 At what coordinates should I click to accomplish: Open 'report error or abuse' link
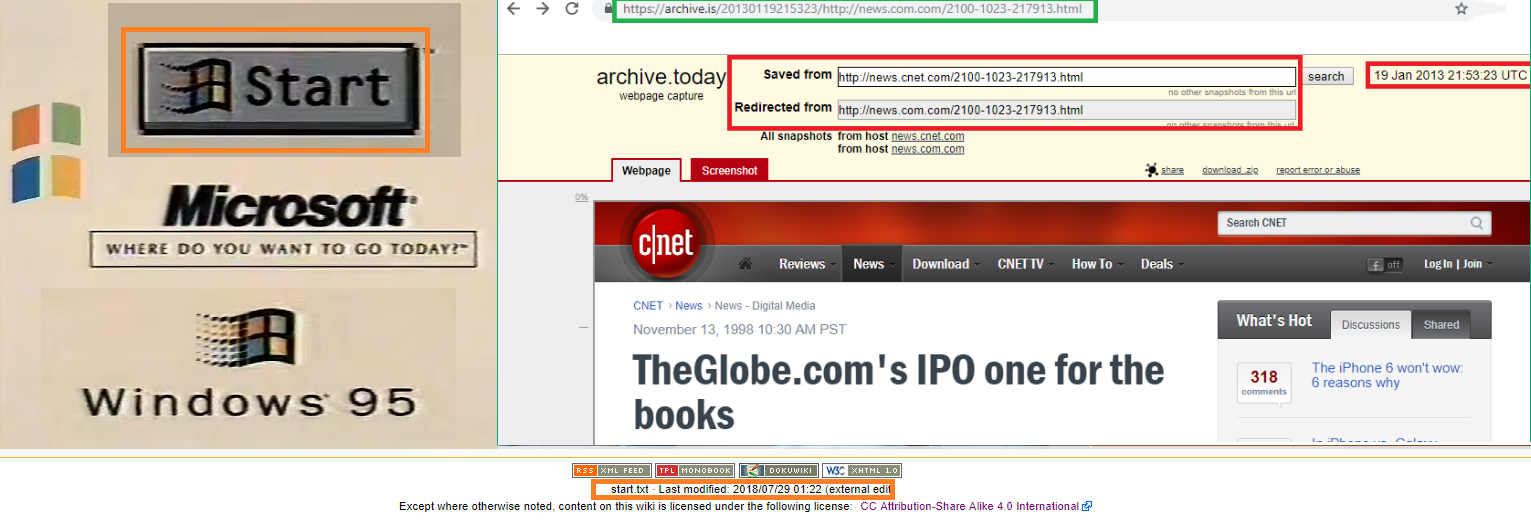click(1318, 170)
